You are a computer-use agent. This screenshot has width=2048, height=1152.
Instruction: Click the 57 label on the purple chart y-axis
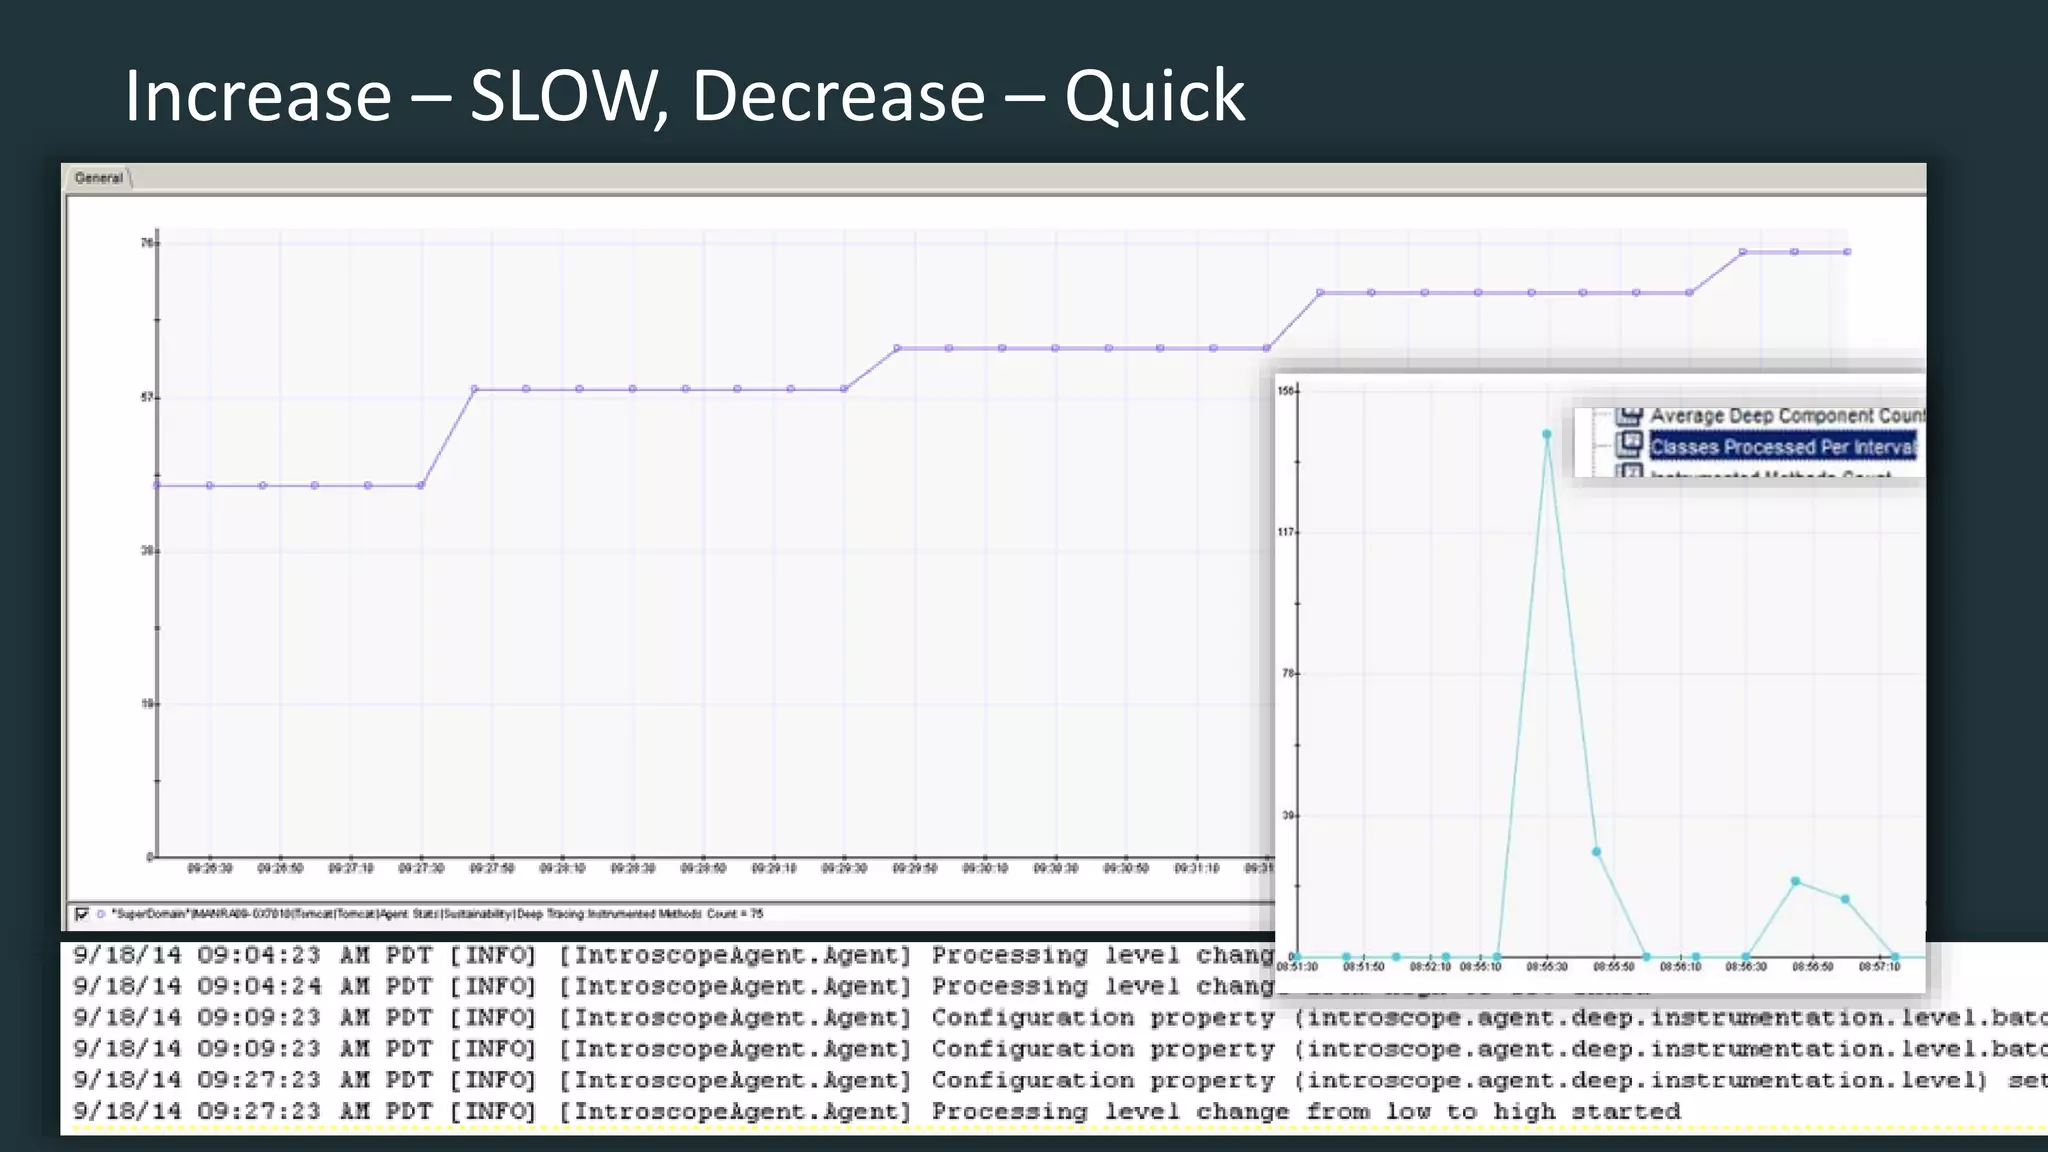point(147,398)
